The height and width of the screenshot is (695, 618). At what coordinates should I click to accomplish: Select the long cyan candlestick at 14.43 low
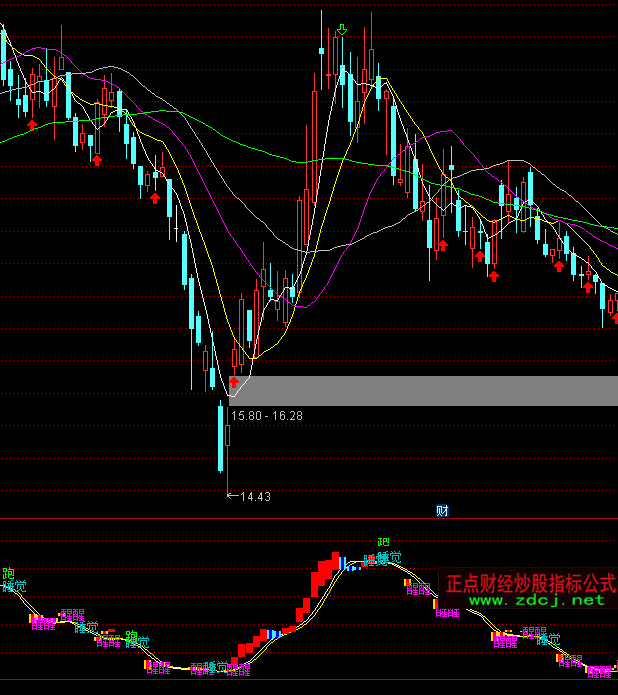point(221,435)
